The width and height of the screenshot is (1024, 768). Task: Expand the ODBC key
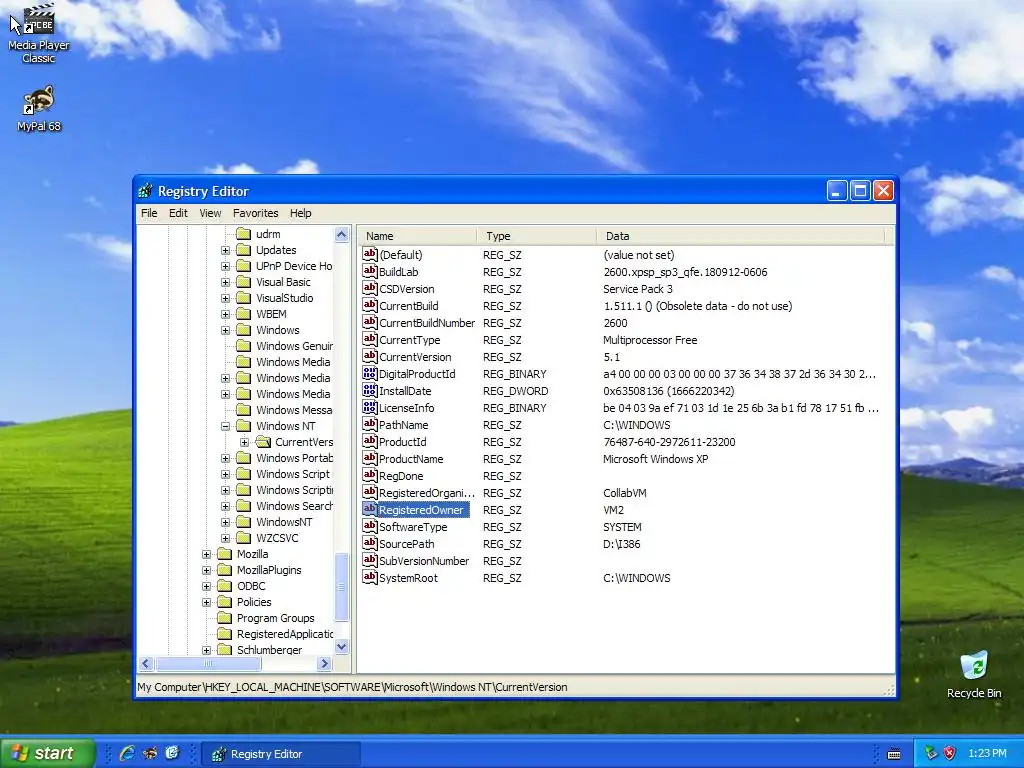point(206,586)
